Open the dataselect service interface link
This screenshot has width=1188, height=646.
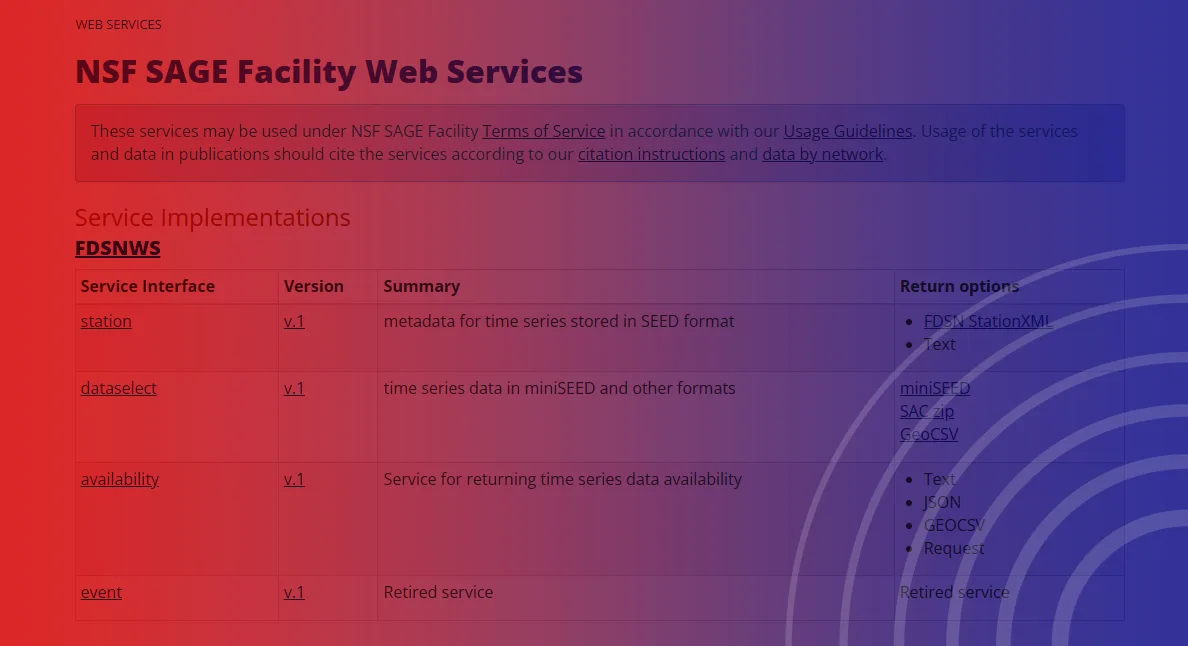(x=118, y=388)
